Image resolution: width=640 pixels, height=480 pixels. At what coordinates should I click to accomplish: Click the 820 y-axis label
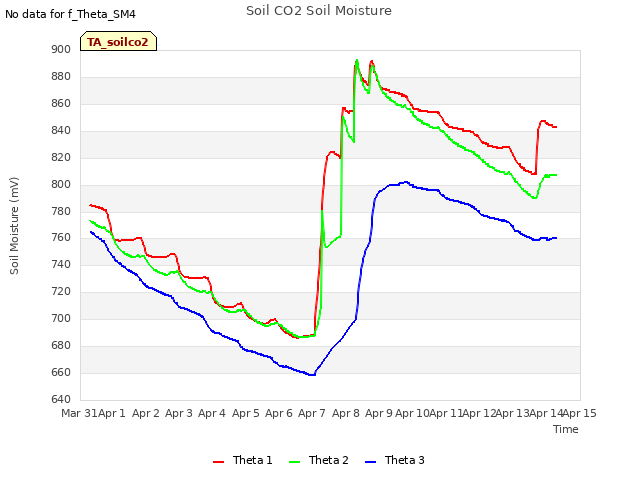[x=61, y=157]
